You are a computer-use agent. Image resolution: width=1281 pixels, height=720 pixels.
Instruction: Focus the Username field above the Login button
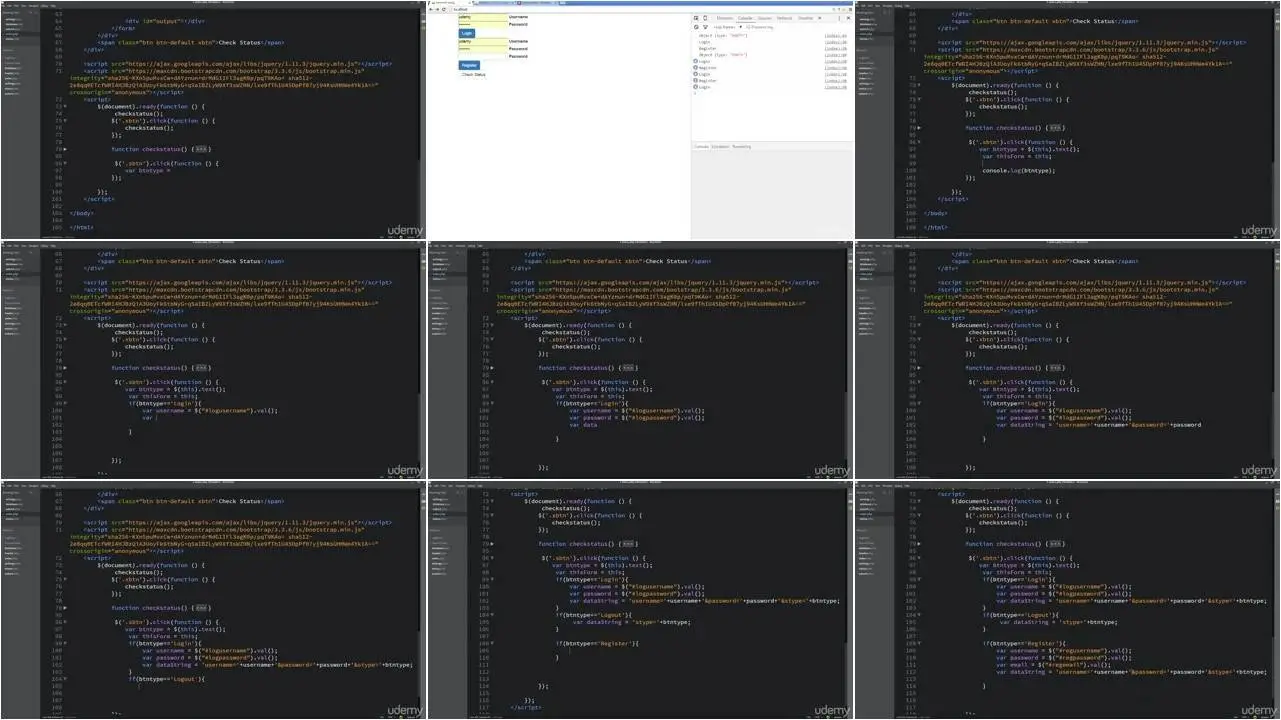483,17
